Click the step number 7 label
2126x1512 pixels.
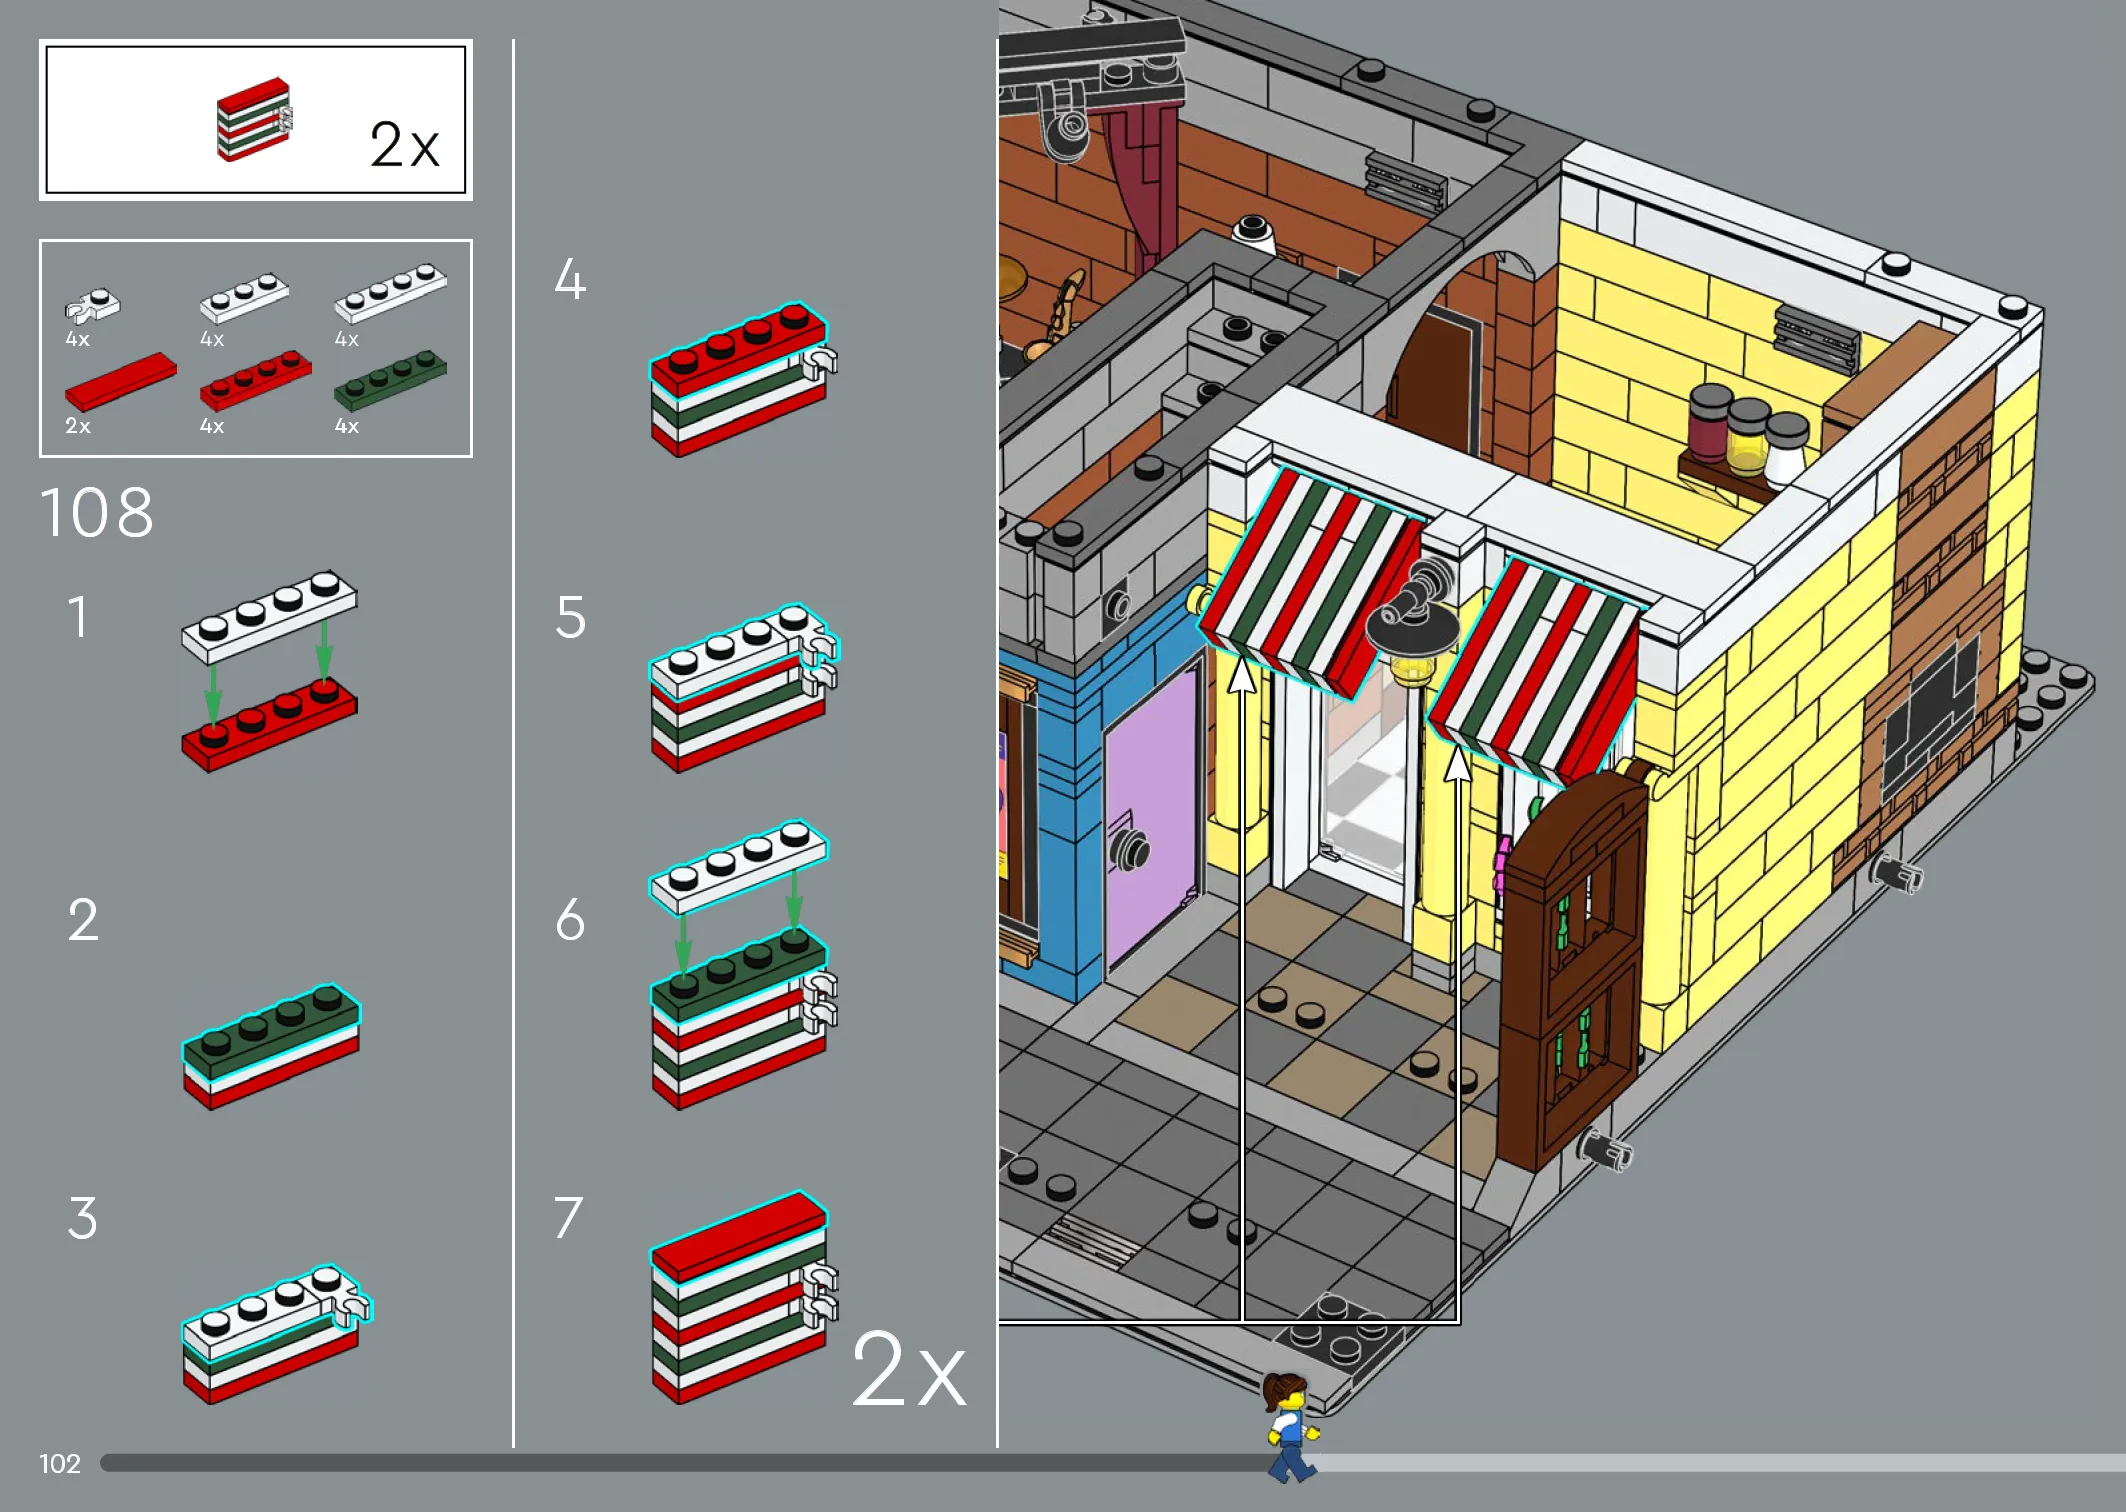tap(568, 1217)
